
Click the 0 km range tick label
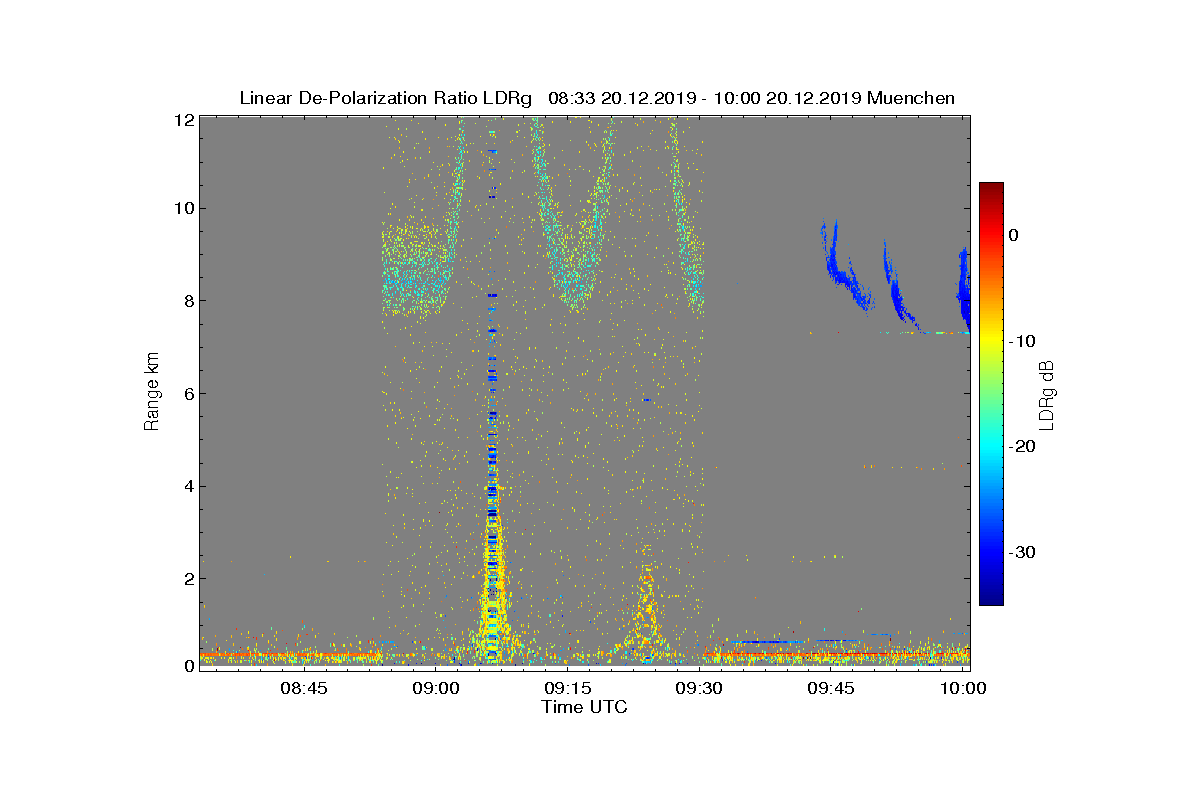click(x=189, y=665)
